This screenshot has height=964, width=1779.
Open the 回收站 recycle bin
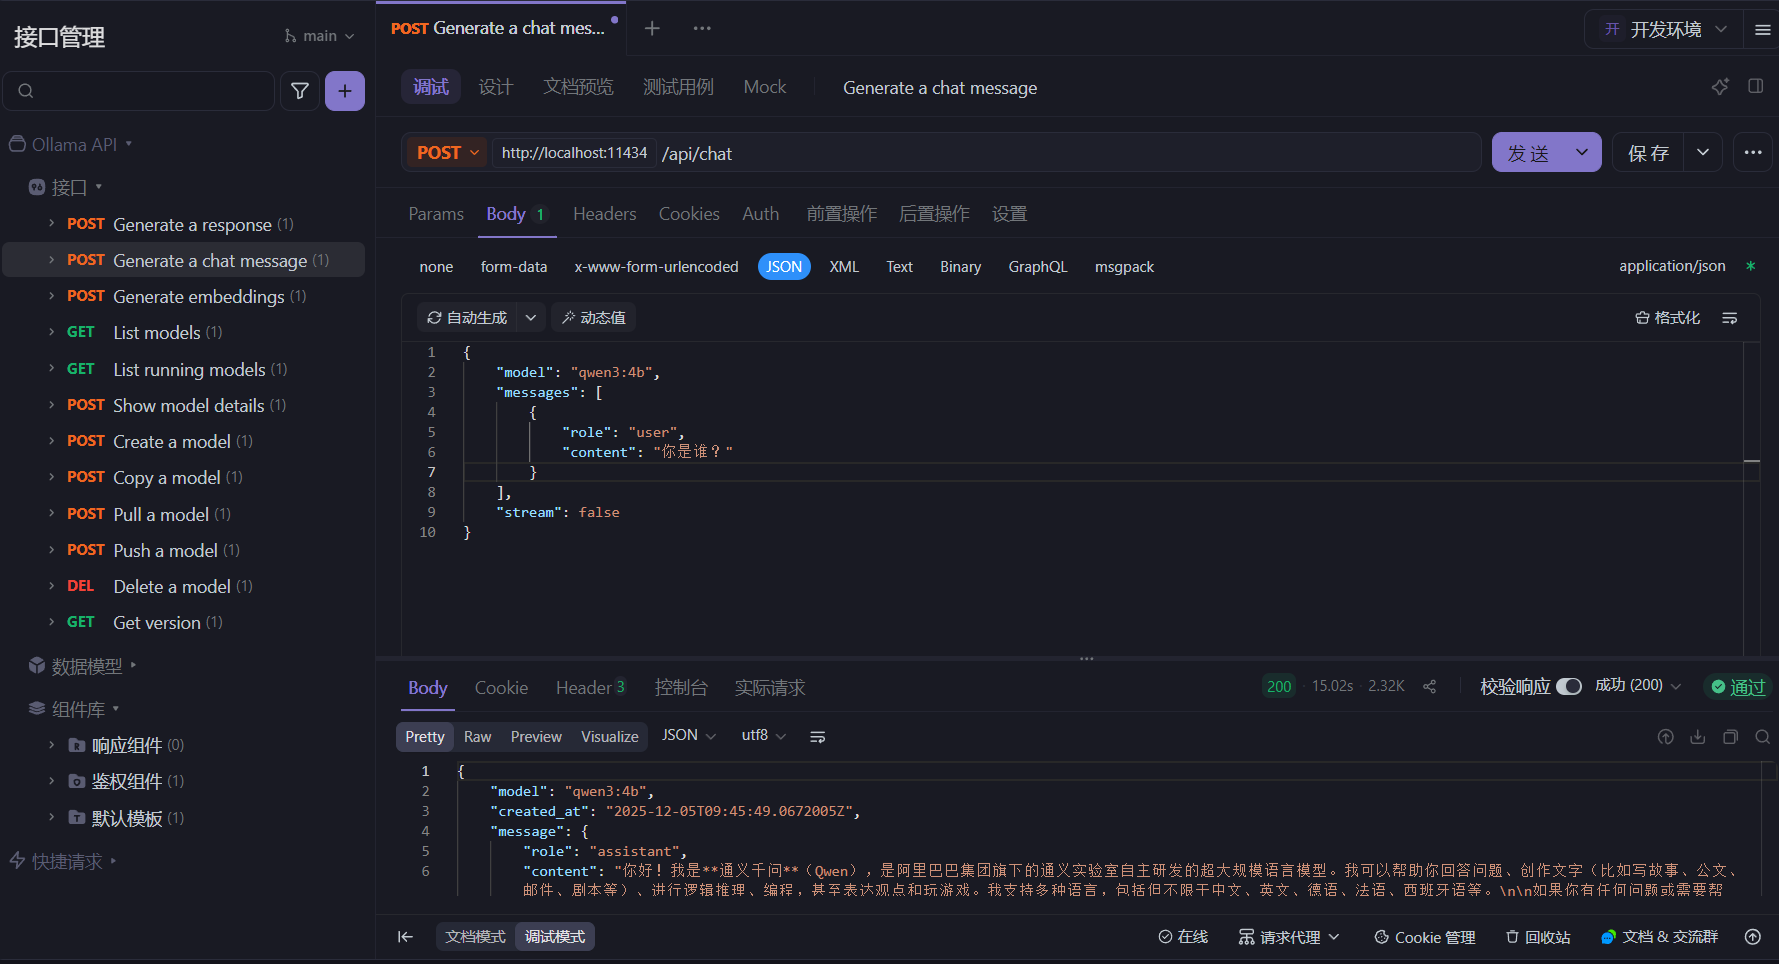(1538, 937)
